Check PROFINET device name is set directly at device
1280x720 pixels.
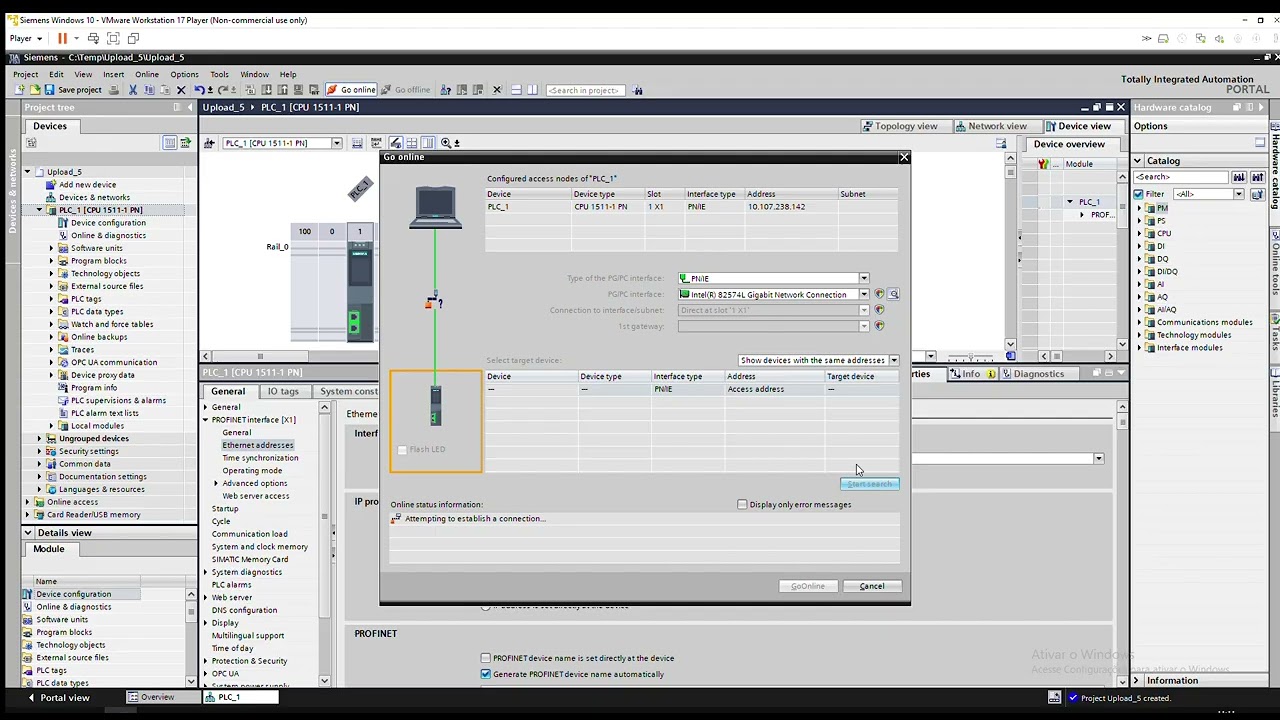click(x=486, y=658)
